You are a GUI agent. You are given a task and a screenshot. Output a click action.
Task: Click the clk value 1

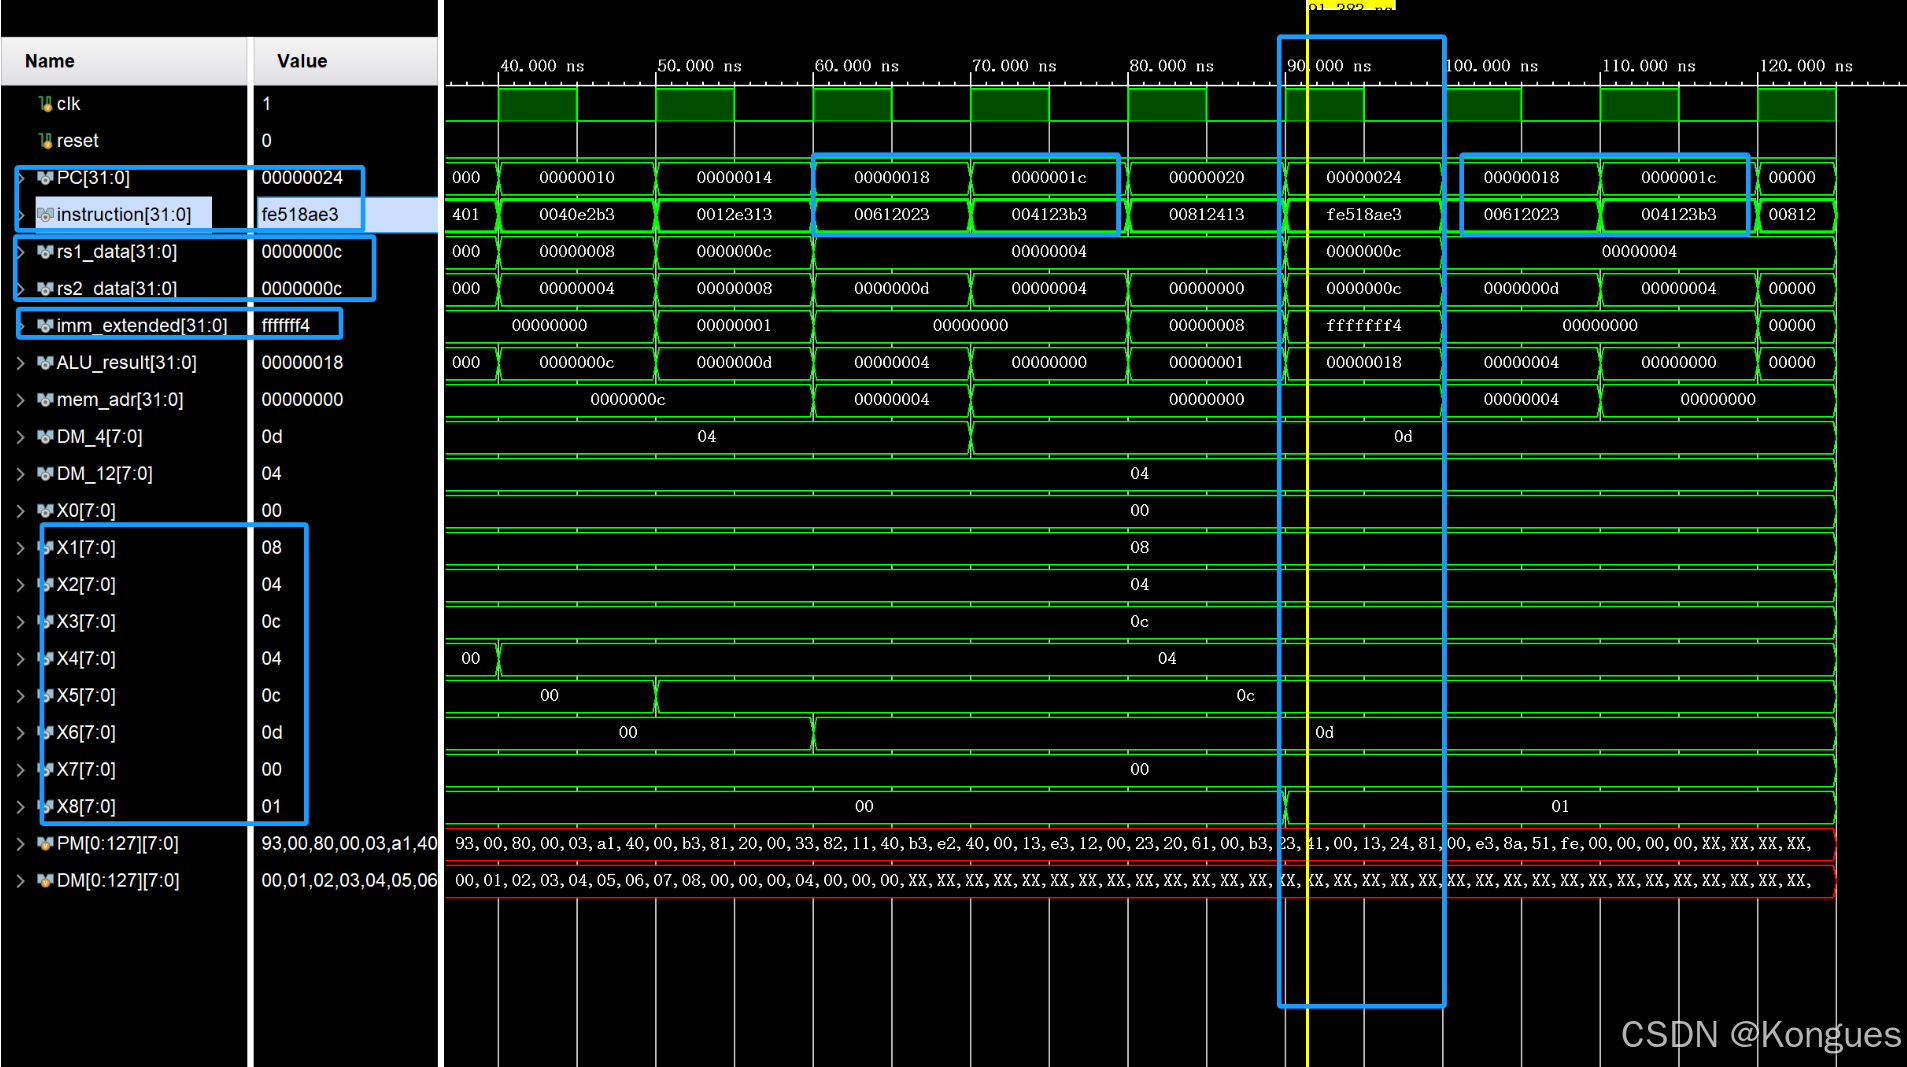pyautogui.click(x=266, y=103)
